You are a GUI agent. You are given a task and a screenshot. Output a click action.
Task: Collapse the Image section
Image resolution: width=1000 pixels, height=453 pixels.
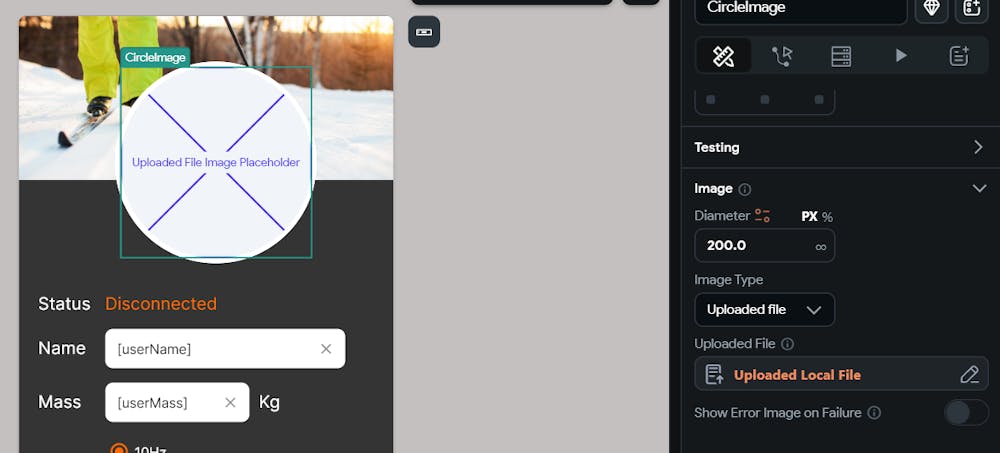(979, 189)
